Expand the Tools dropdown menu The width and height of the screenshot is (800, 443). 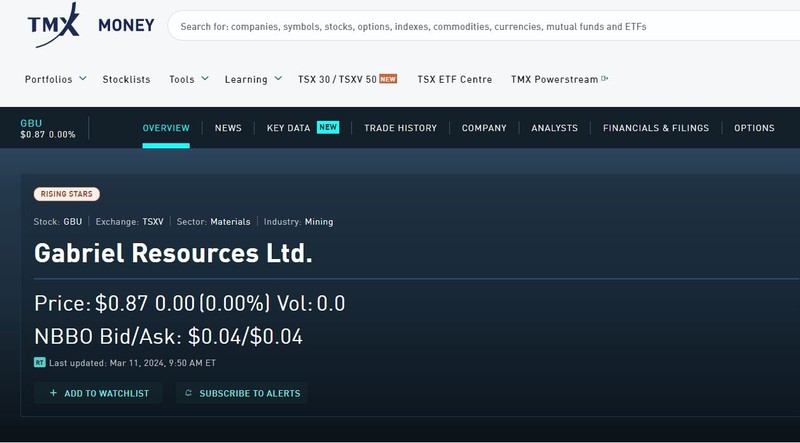(x=189, y=79)
